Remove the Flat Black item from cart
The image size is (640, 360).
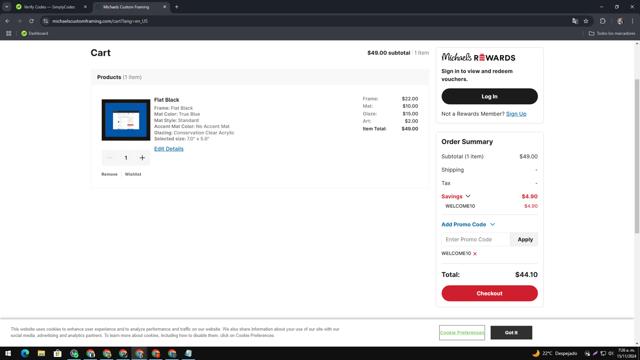coord(109,174)
